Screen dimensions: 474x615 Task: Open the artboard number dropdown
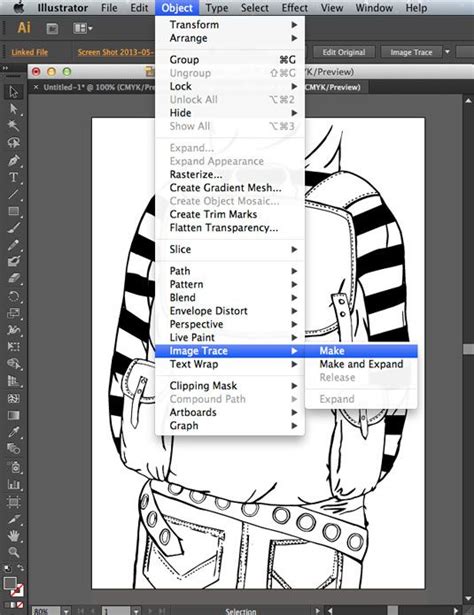tap(136, 611)
